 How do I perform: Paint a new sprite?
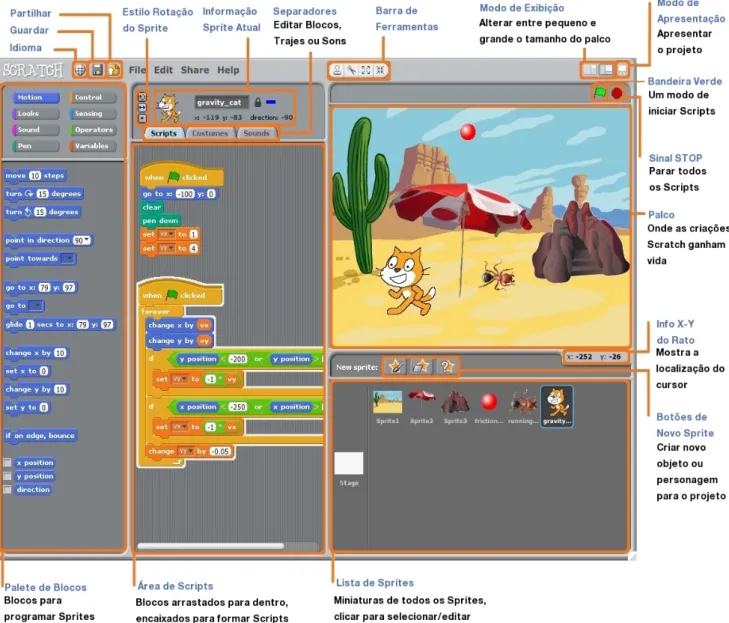[396, 367]
